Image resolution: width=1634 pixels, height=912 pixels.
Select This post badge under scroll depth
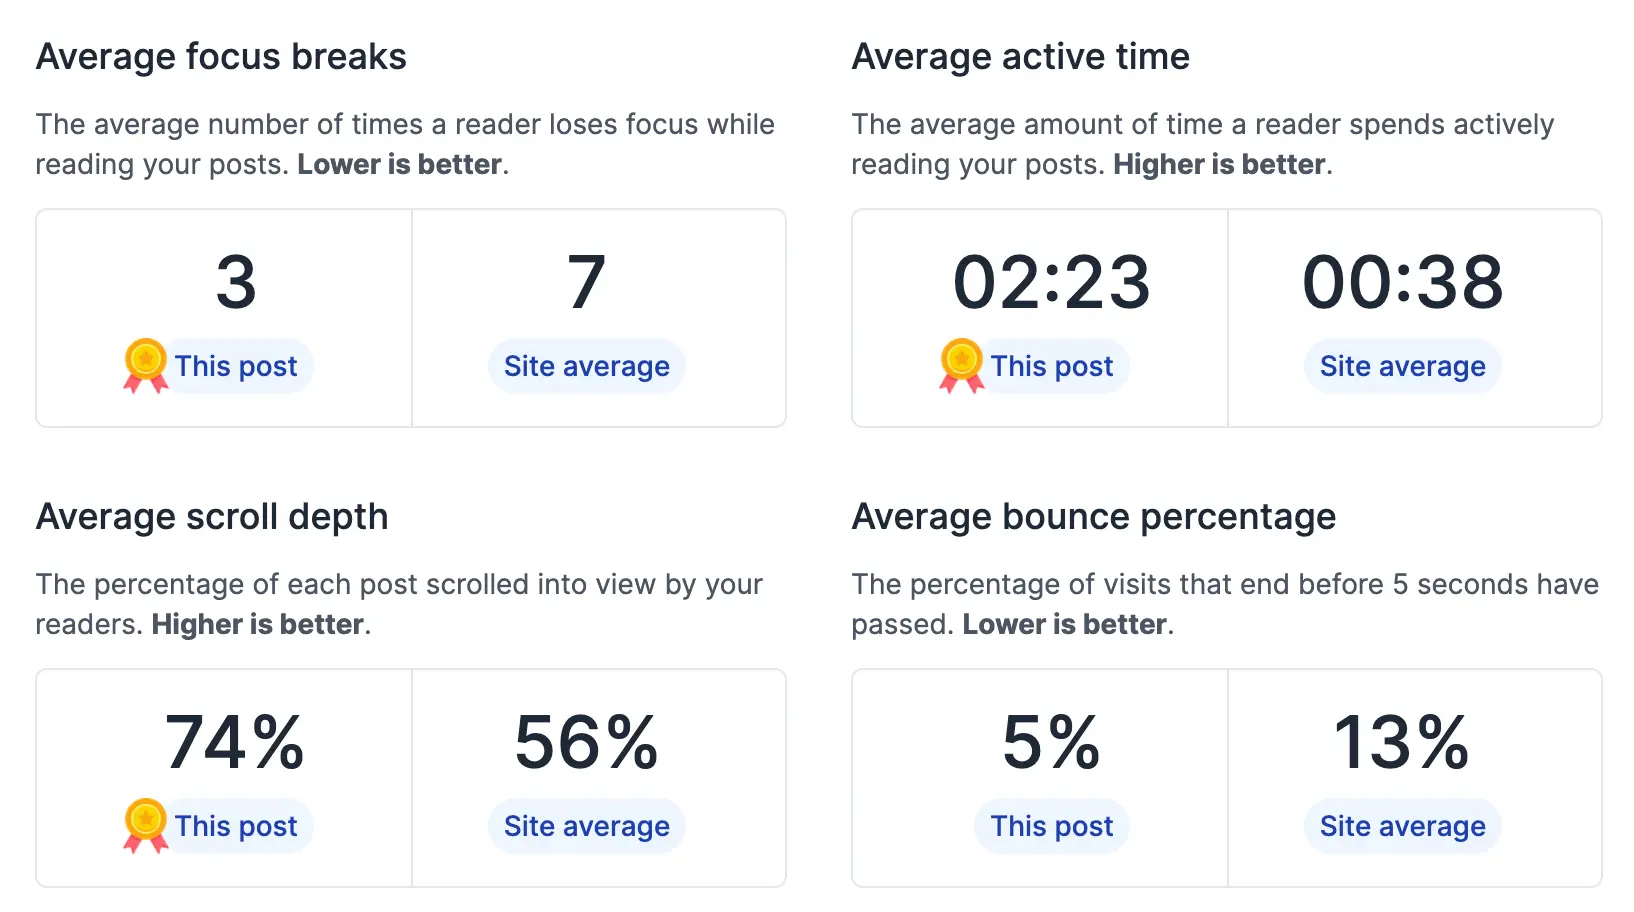[236, 826]
